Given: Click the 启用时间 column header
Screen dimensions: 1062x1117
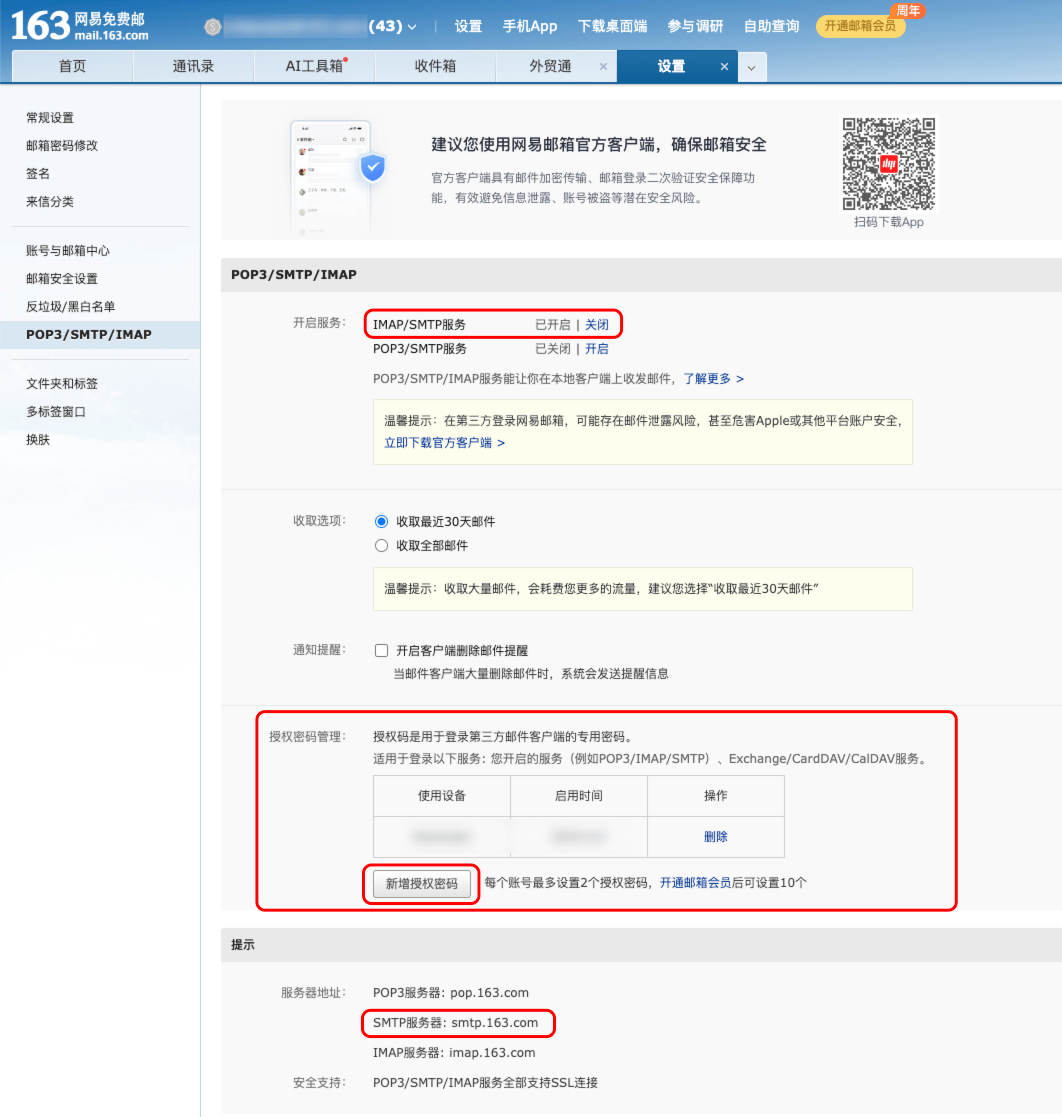Looking at the screenshot, I should point(578,796).
